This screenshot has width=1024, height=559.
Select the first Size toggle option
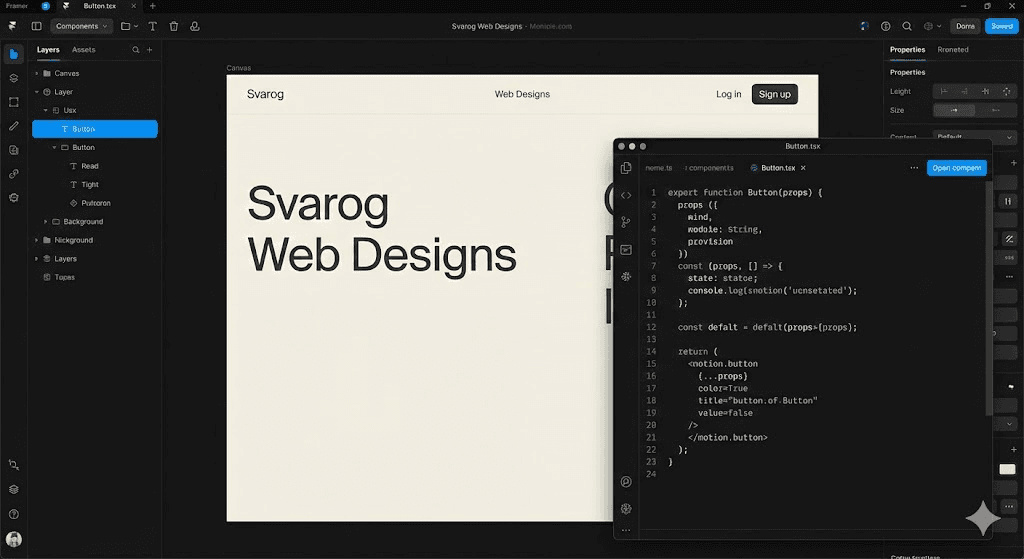tap(953, 110)
